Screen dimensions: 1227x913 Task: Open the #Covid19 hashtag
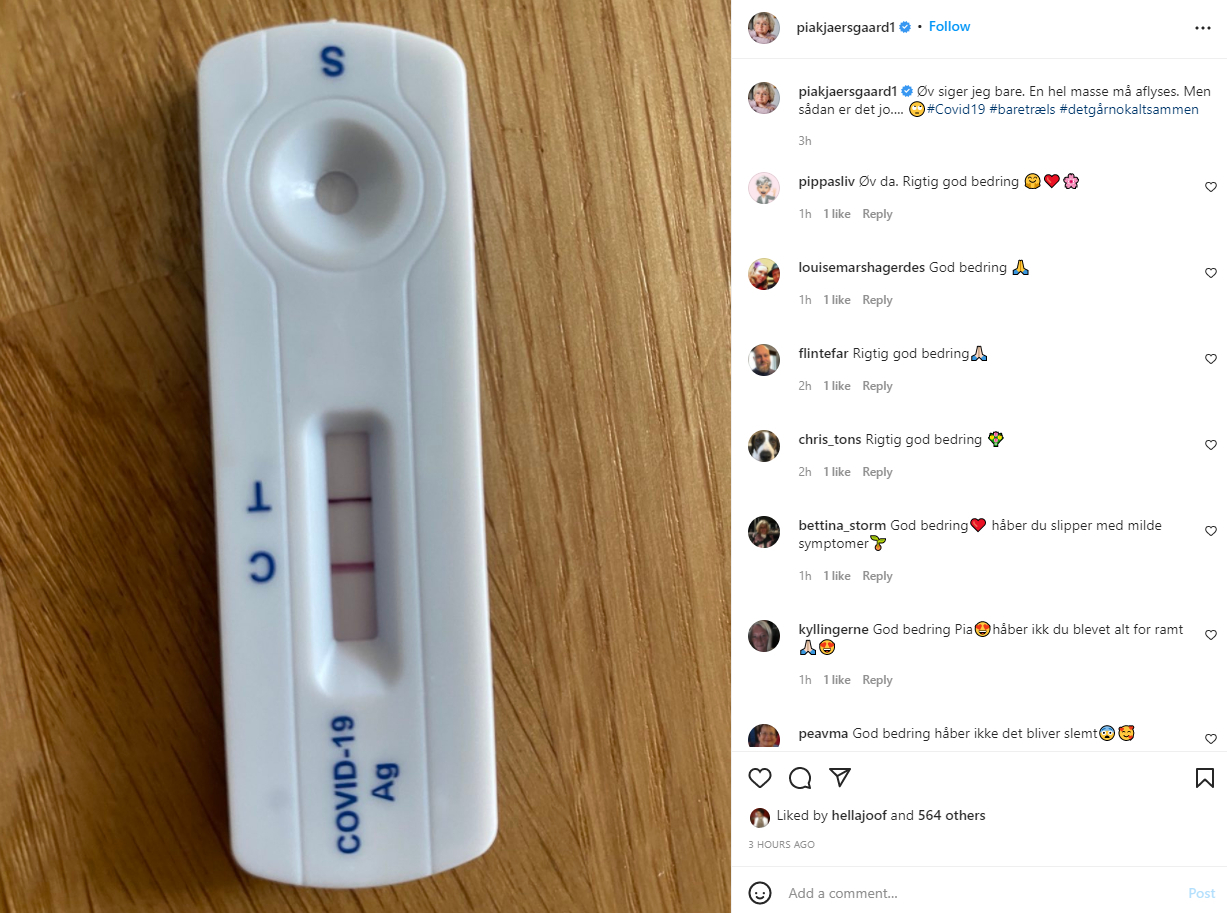(957, 109)
